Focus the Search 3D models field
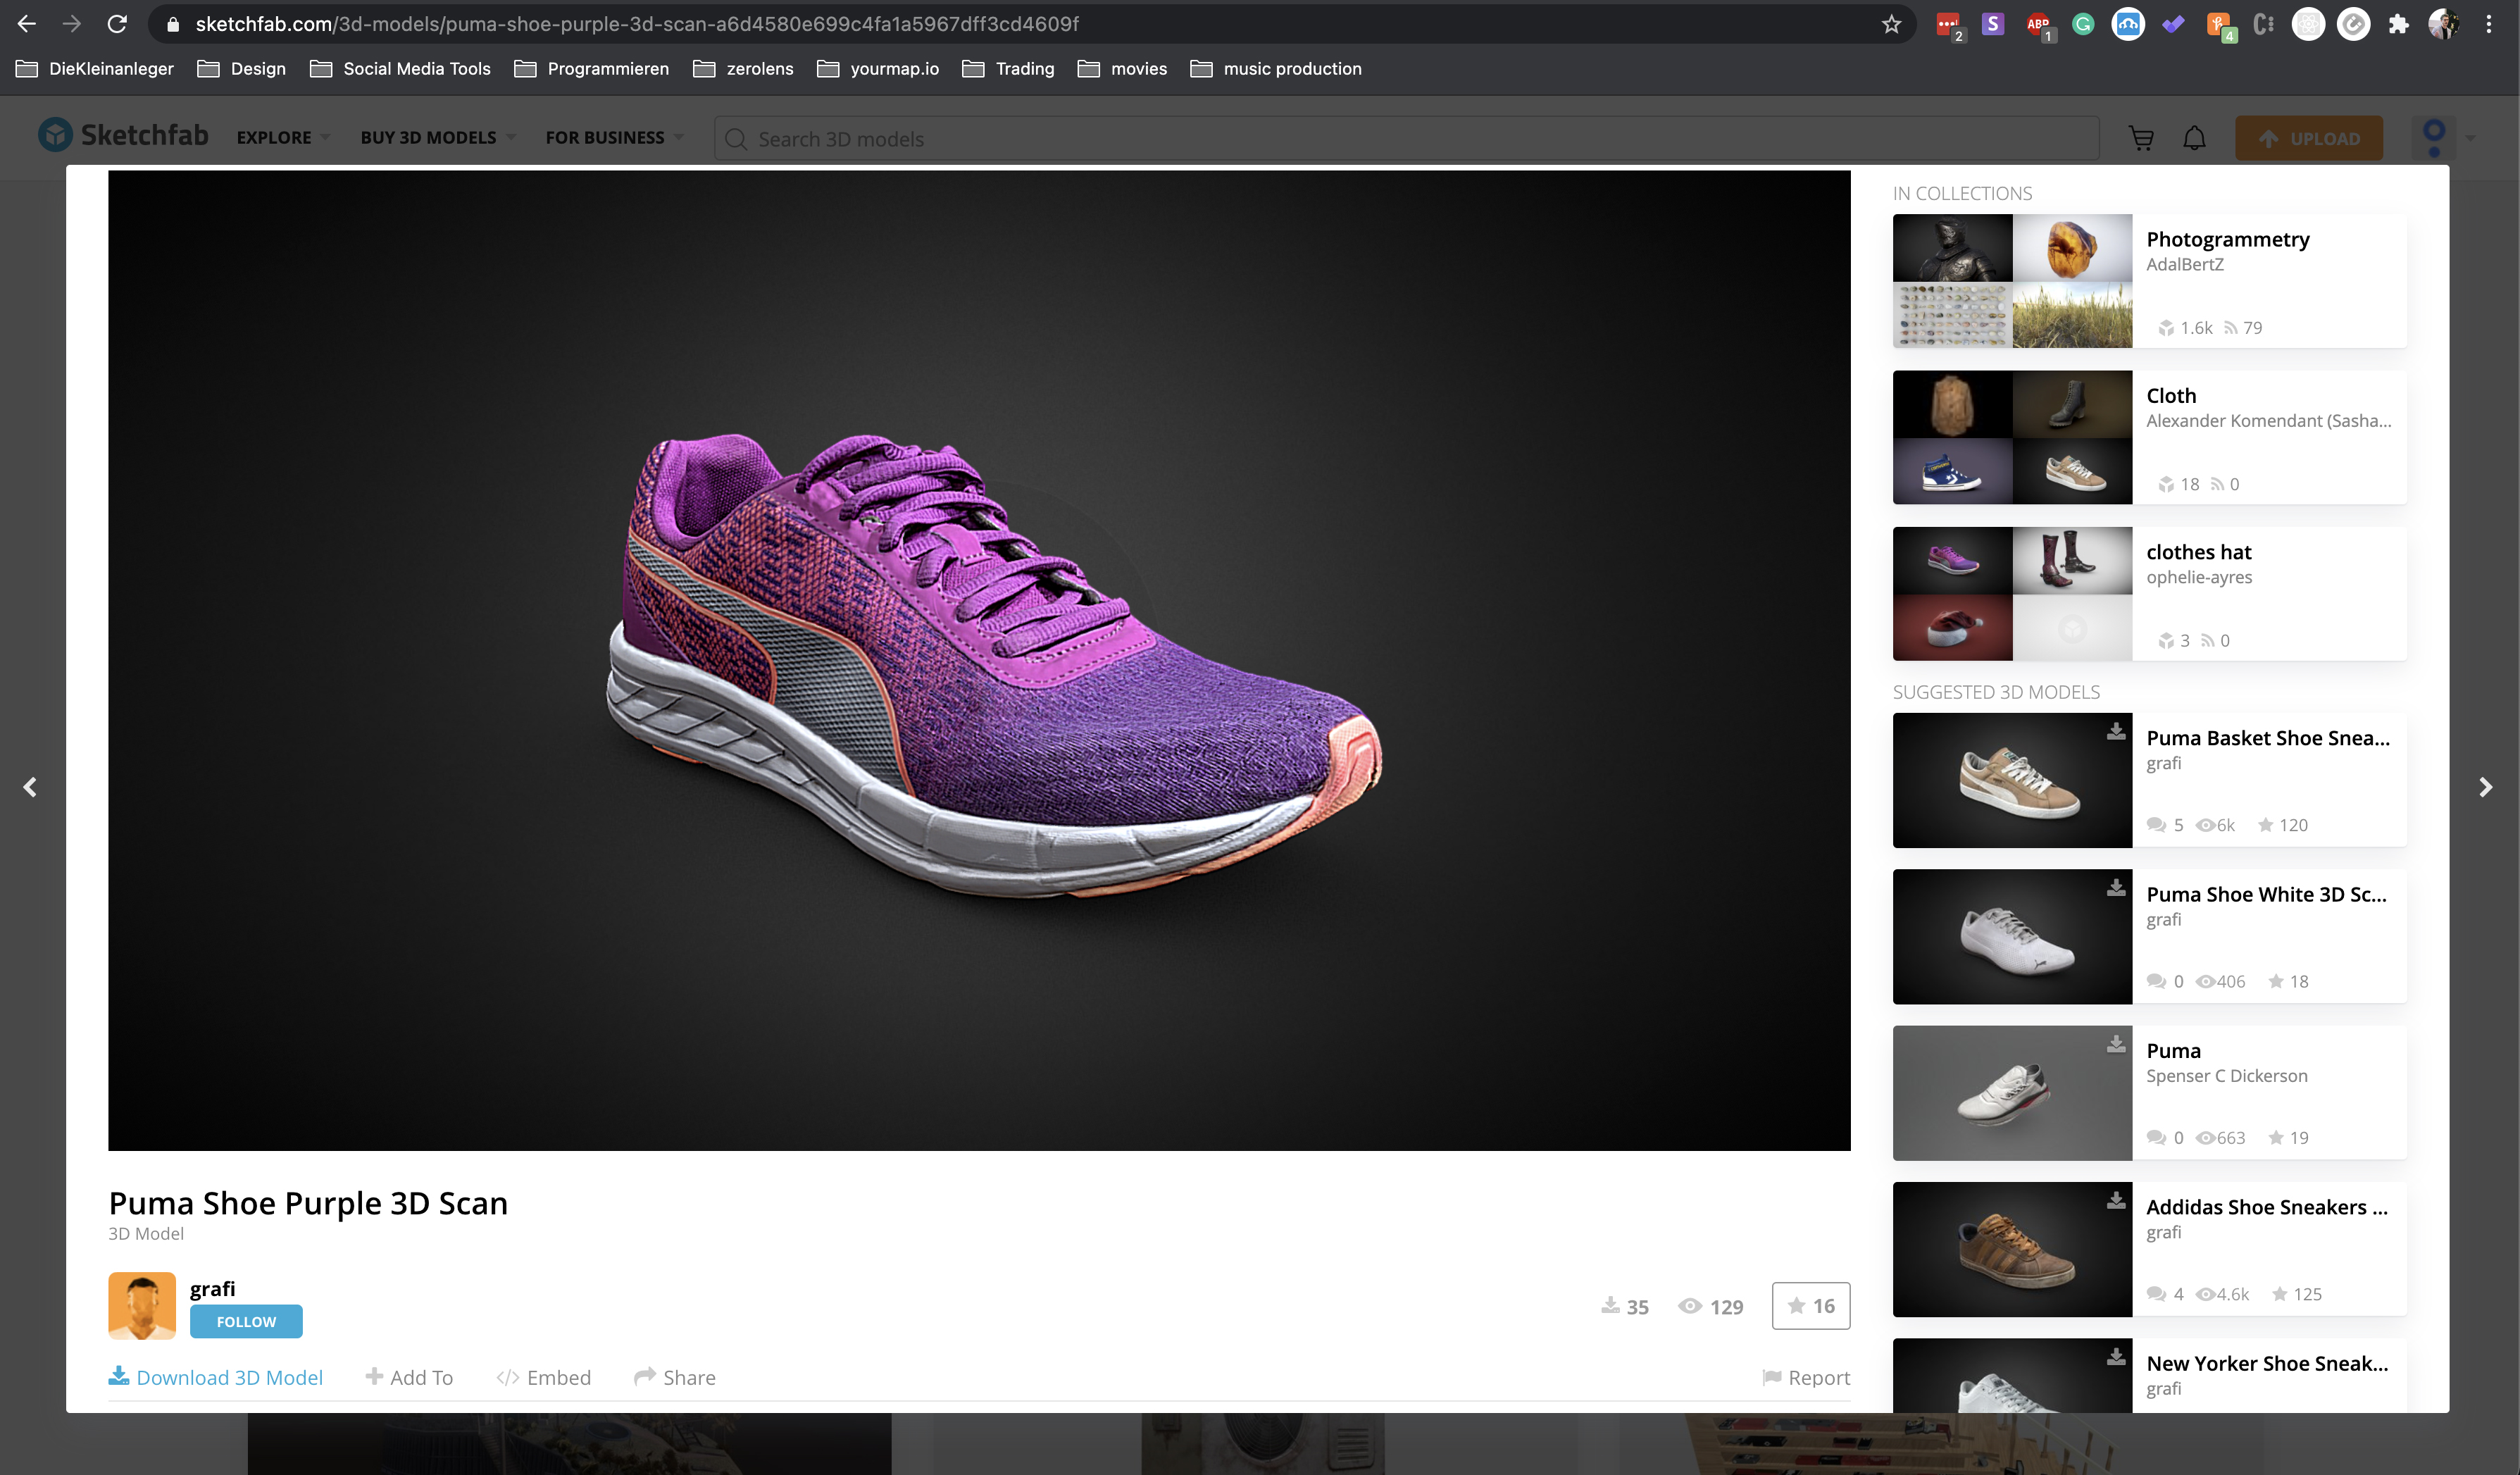Viewport: 2520px width, 1475px height. click(x=1406, y=138)
